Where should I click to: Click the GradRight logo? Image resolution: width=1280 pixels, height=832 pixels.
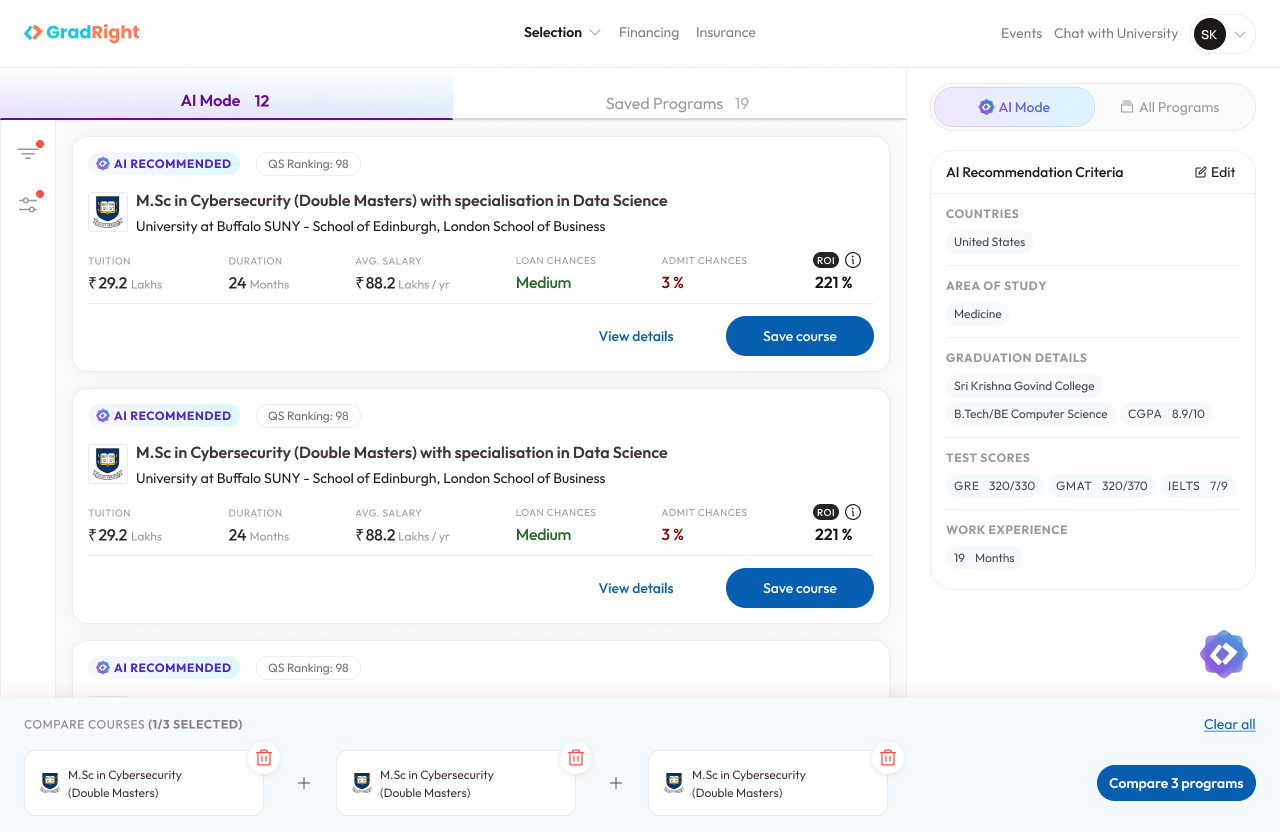click(x=82, y=33)
